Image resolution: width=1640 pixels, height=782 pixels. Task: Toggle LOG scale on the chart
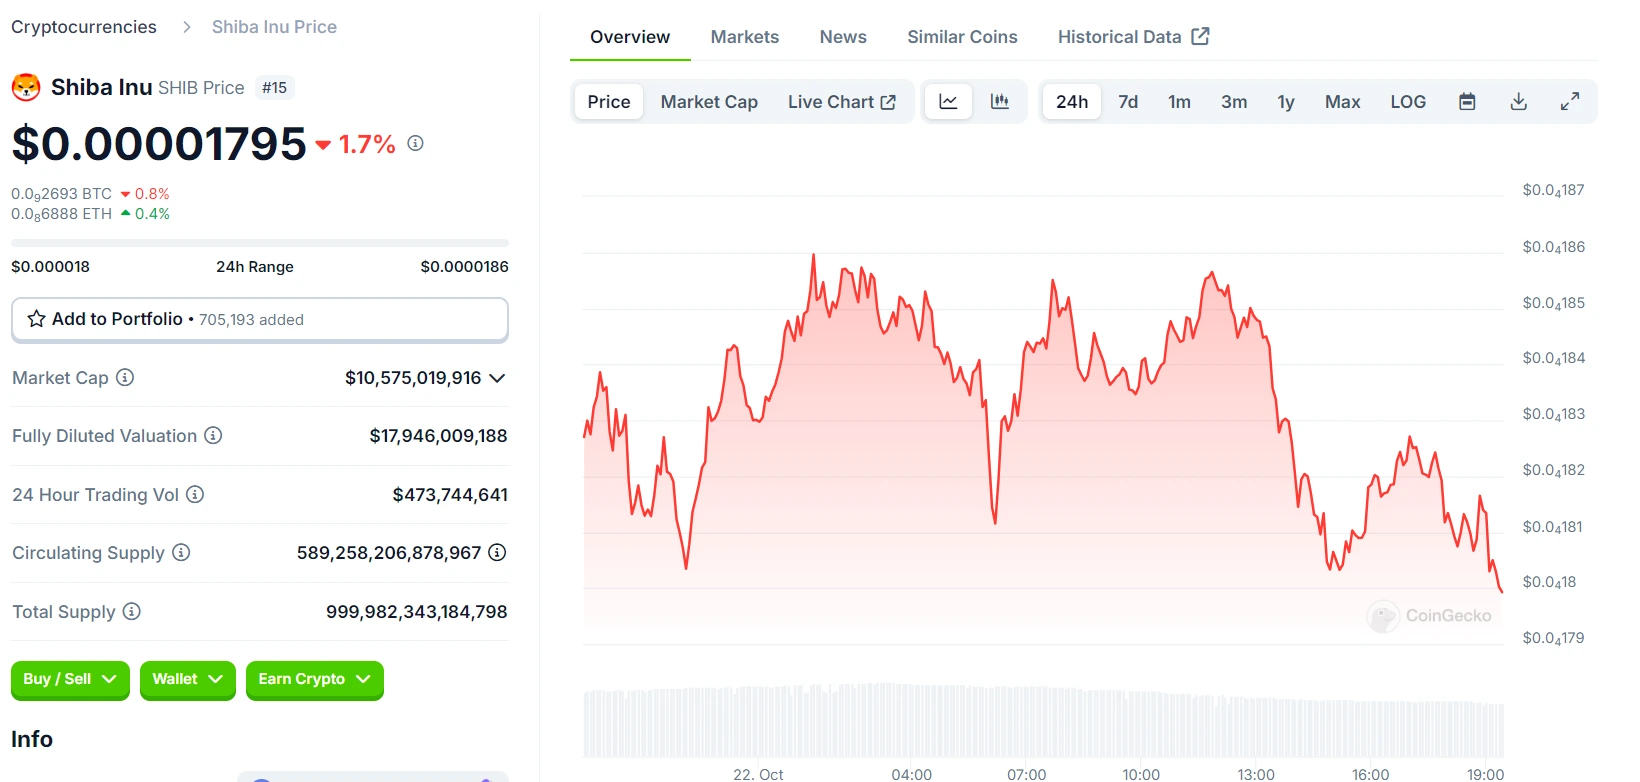[1408, 102]
